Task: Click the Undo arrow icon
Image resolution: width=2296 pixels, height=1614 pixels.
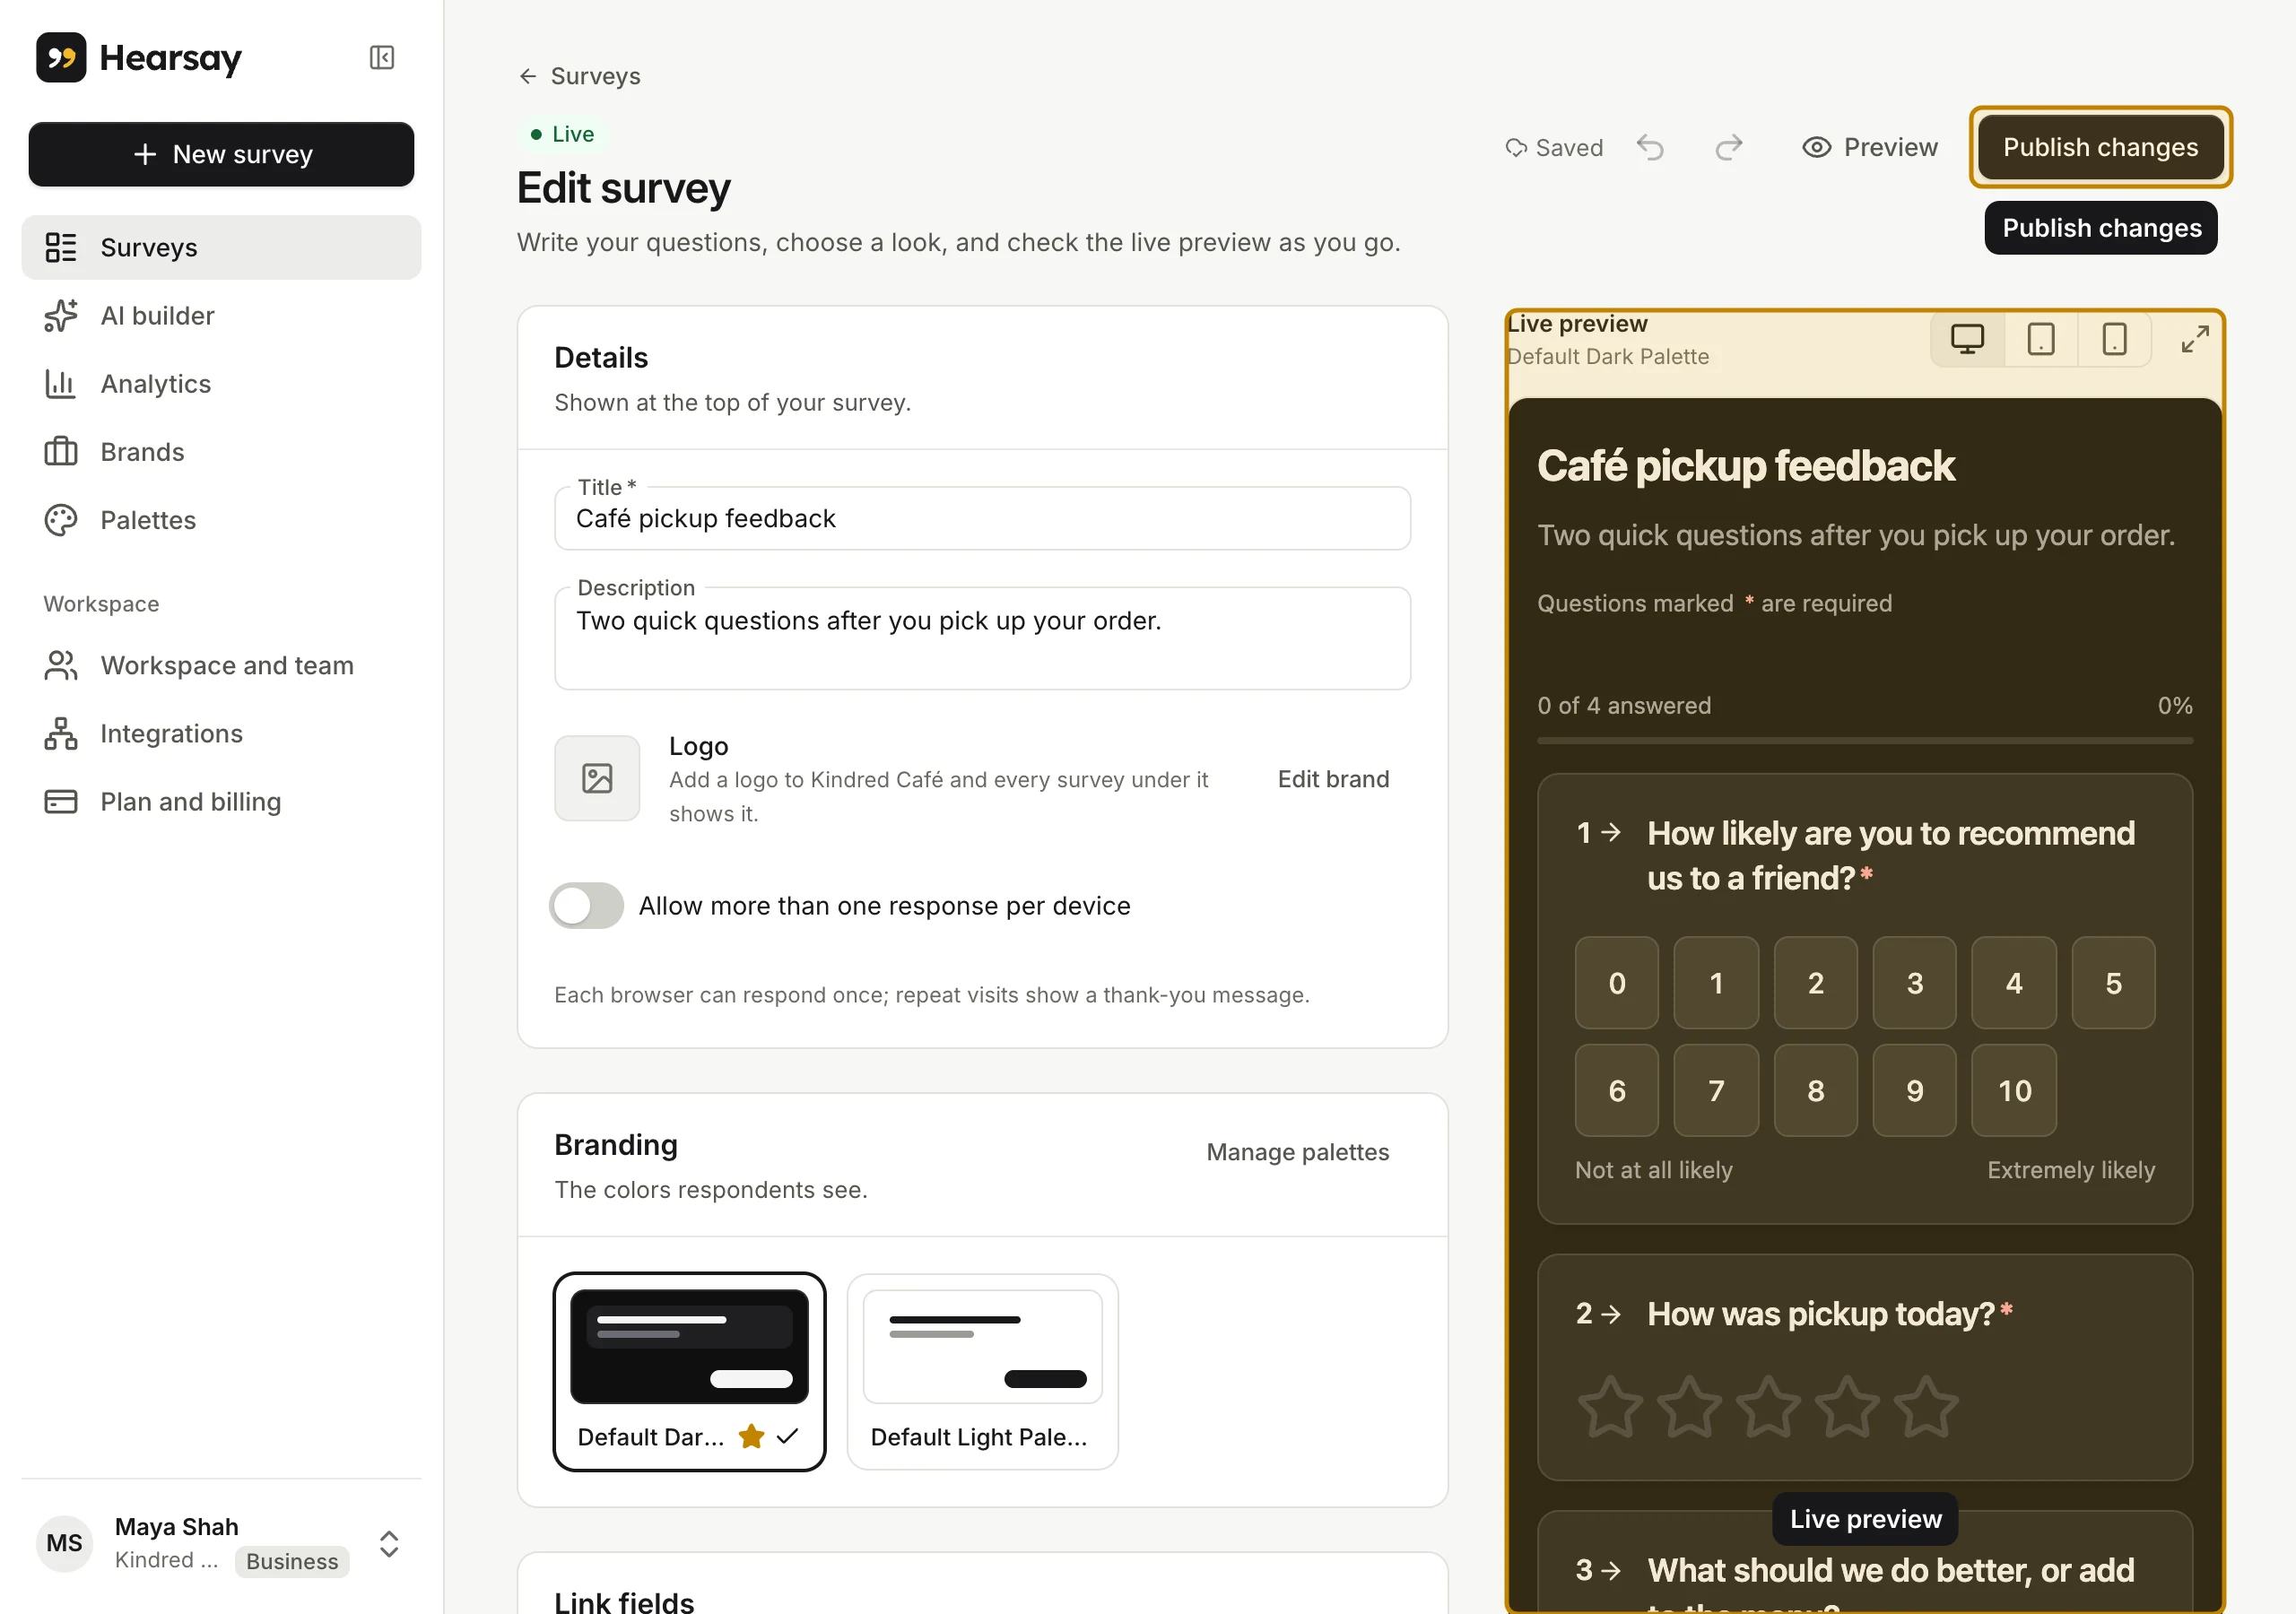Action: tap(1650, 147)
